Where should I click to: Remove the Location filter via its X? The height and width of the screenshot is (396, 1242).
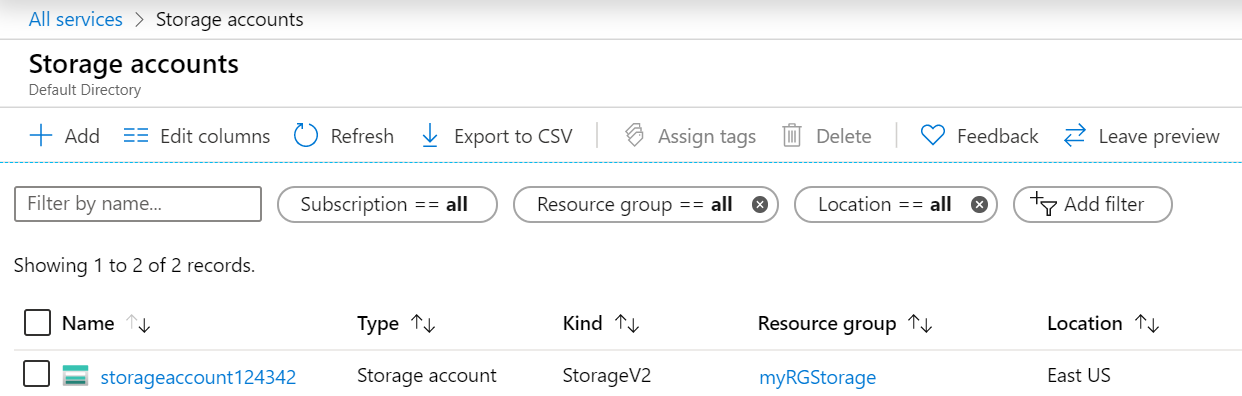click(x=979, y=204)
